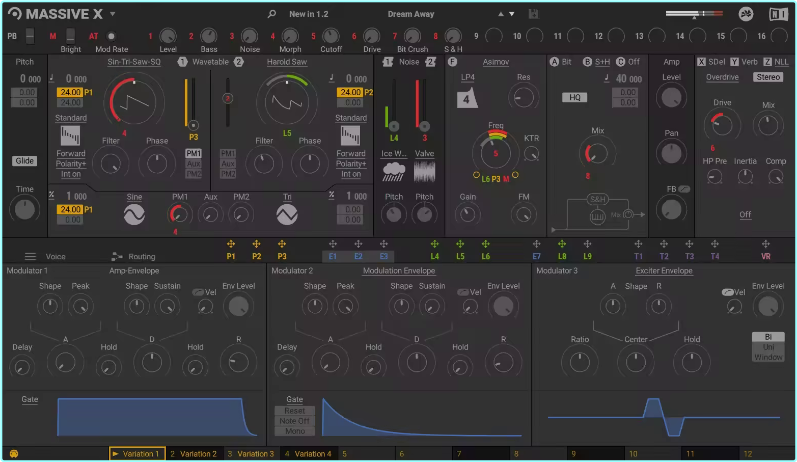The width and height of the screenshot is (797, 462).
Task: Open the Modulation Envelope type menu
Action: pos(399,271)
